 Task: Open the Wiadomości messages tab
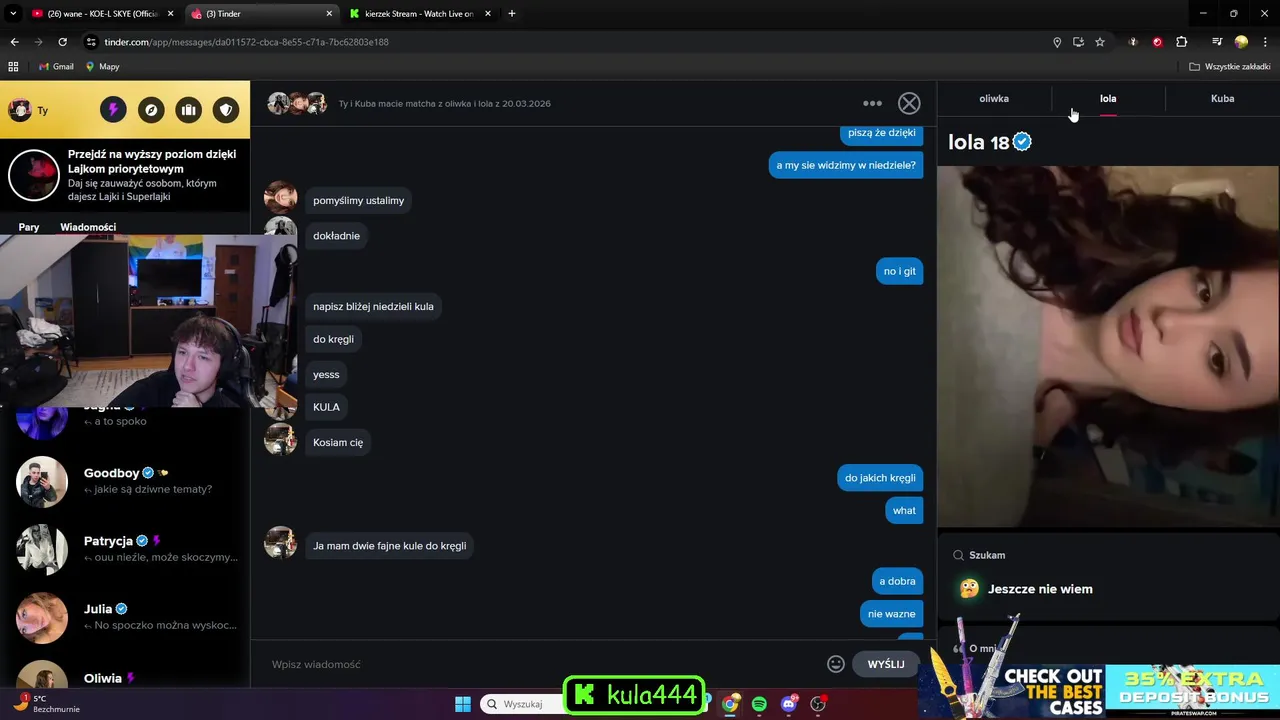pos(88,227)
